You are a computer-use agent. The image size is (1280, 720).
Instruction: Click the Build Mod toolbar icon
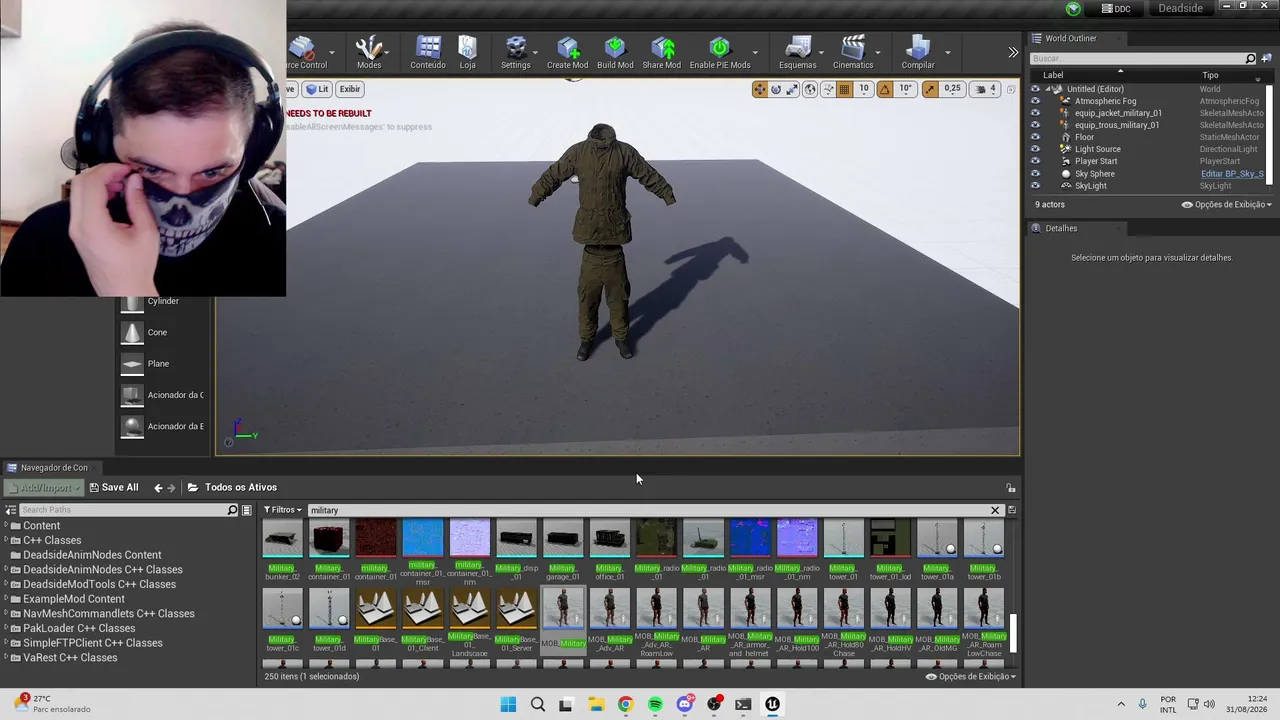coord(615,52)
